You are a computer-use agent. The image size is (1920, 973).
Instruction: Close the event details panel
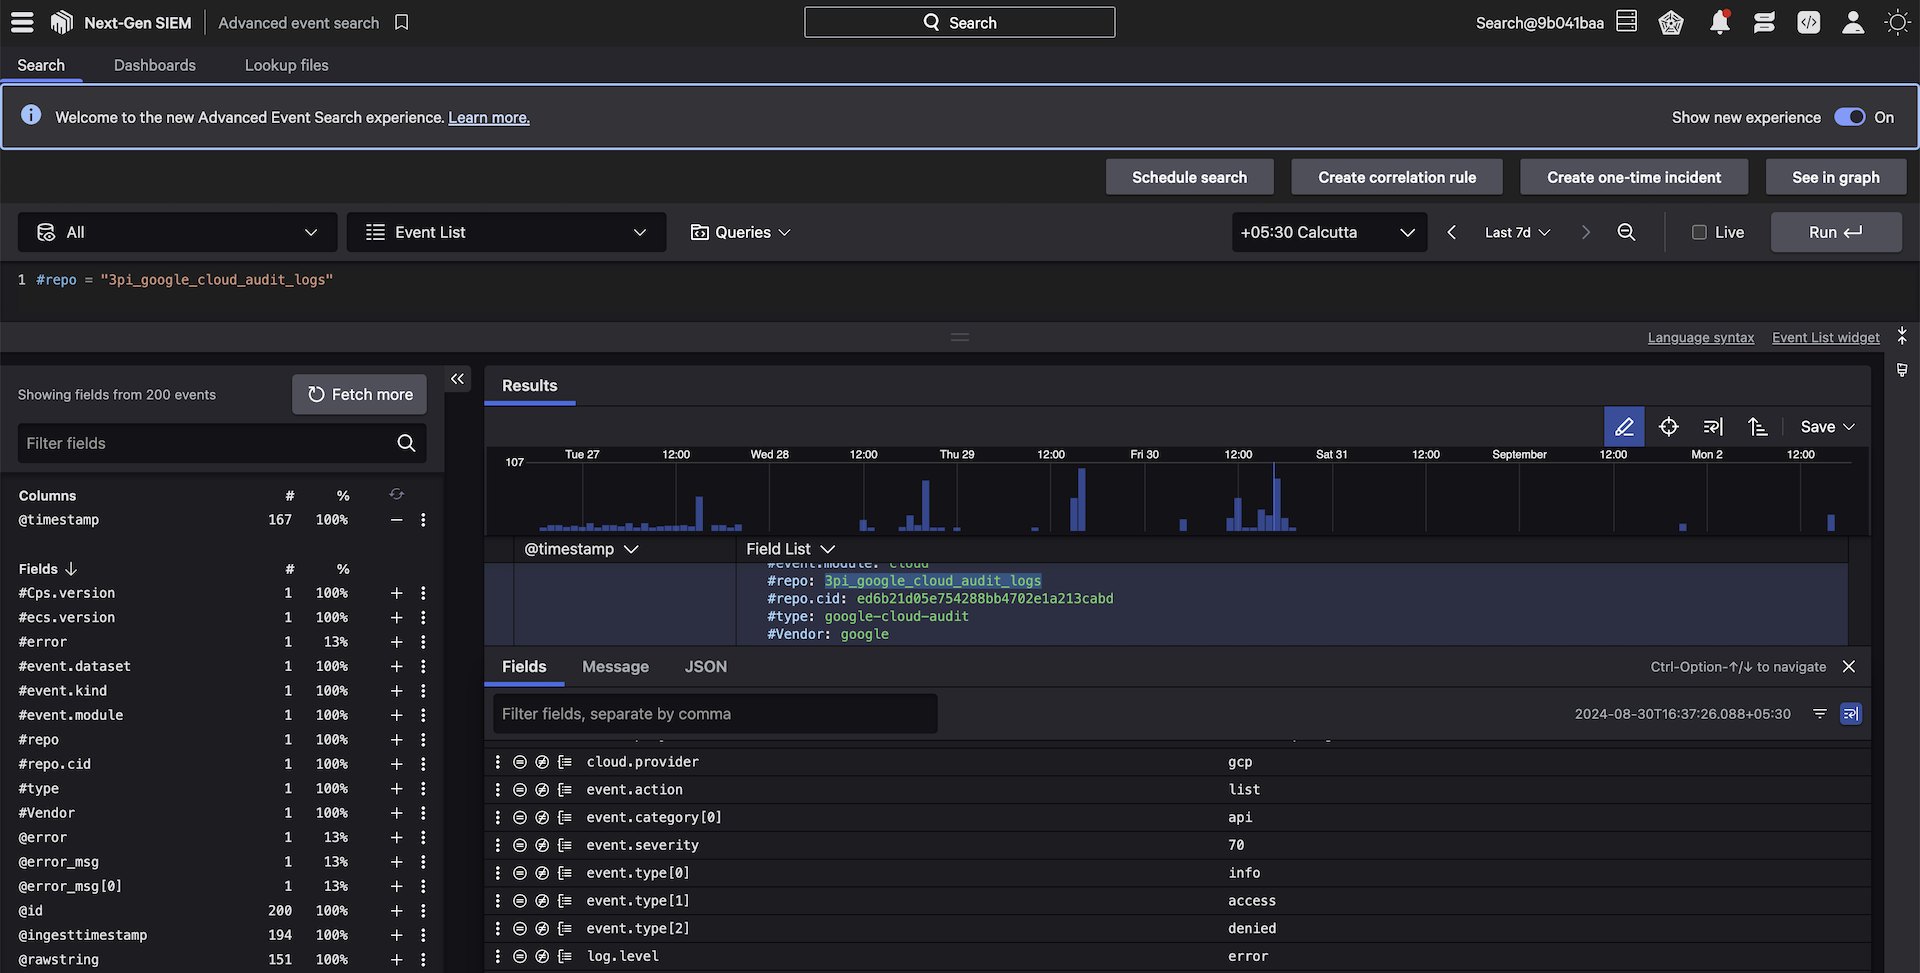click(x=1849, y=667)
